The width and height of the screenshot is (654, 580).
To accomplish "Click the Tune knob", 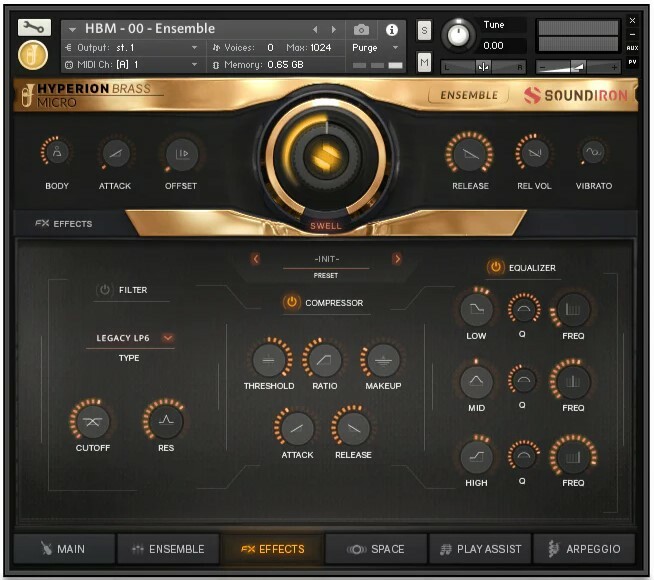I will tap(458, 35).
